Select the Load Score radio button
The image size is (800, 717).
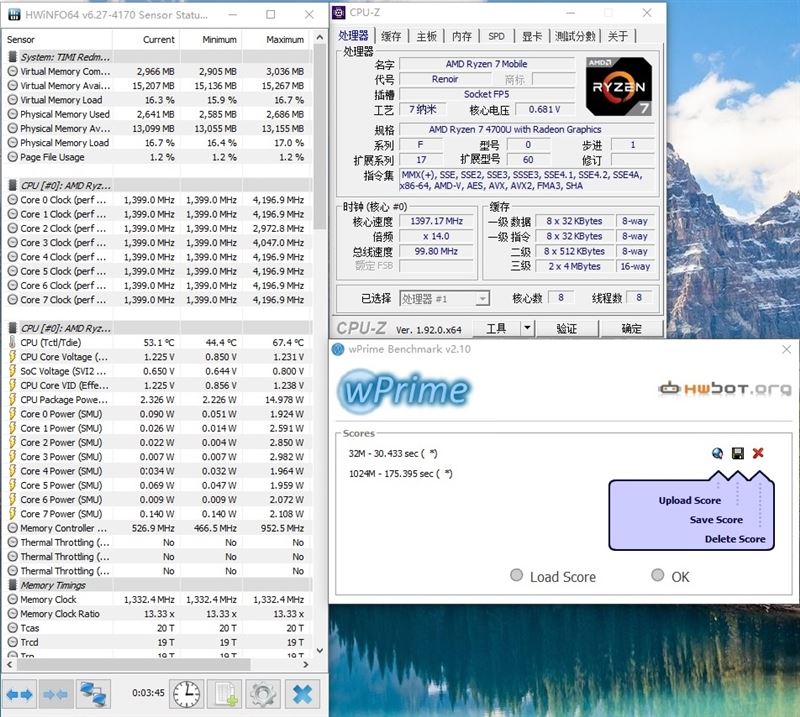(516, 576)
